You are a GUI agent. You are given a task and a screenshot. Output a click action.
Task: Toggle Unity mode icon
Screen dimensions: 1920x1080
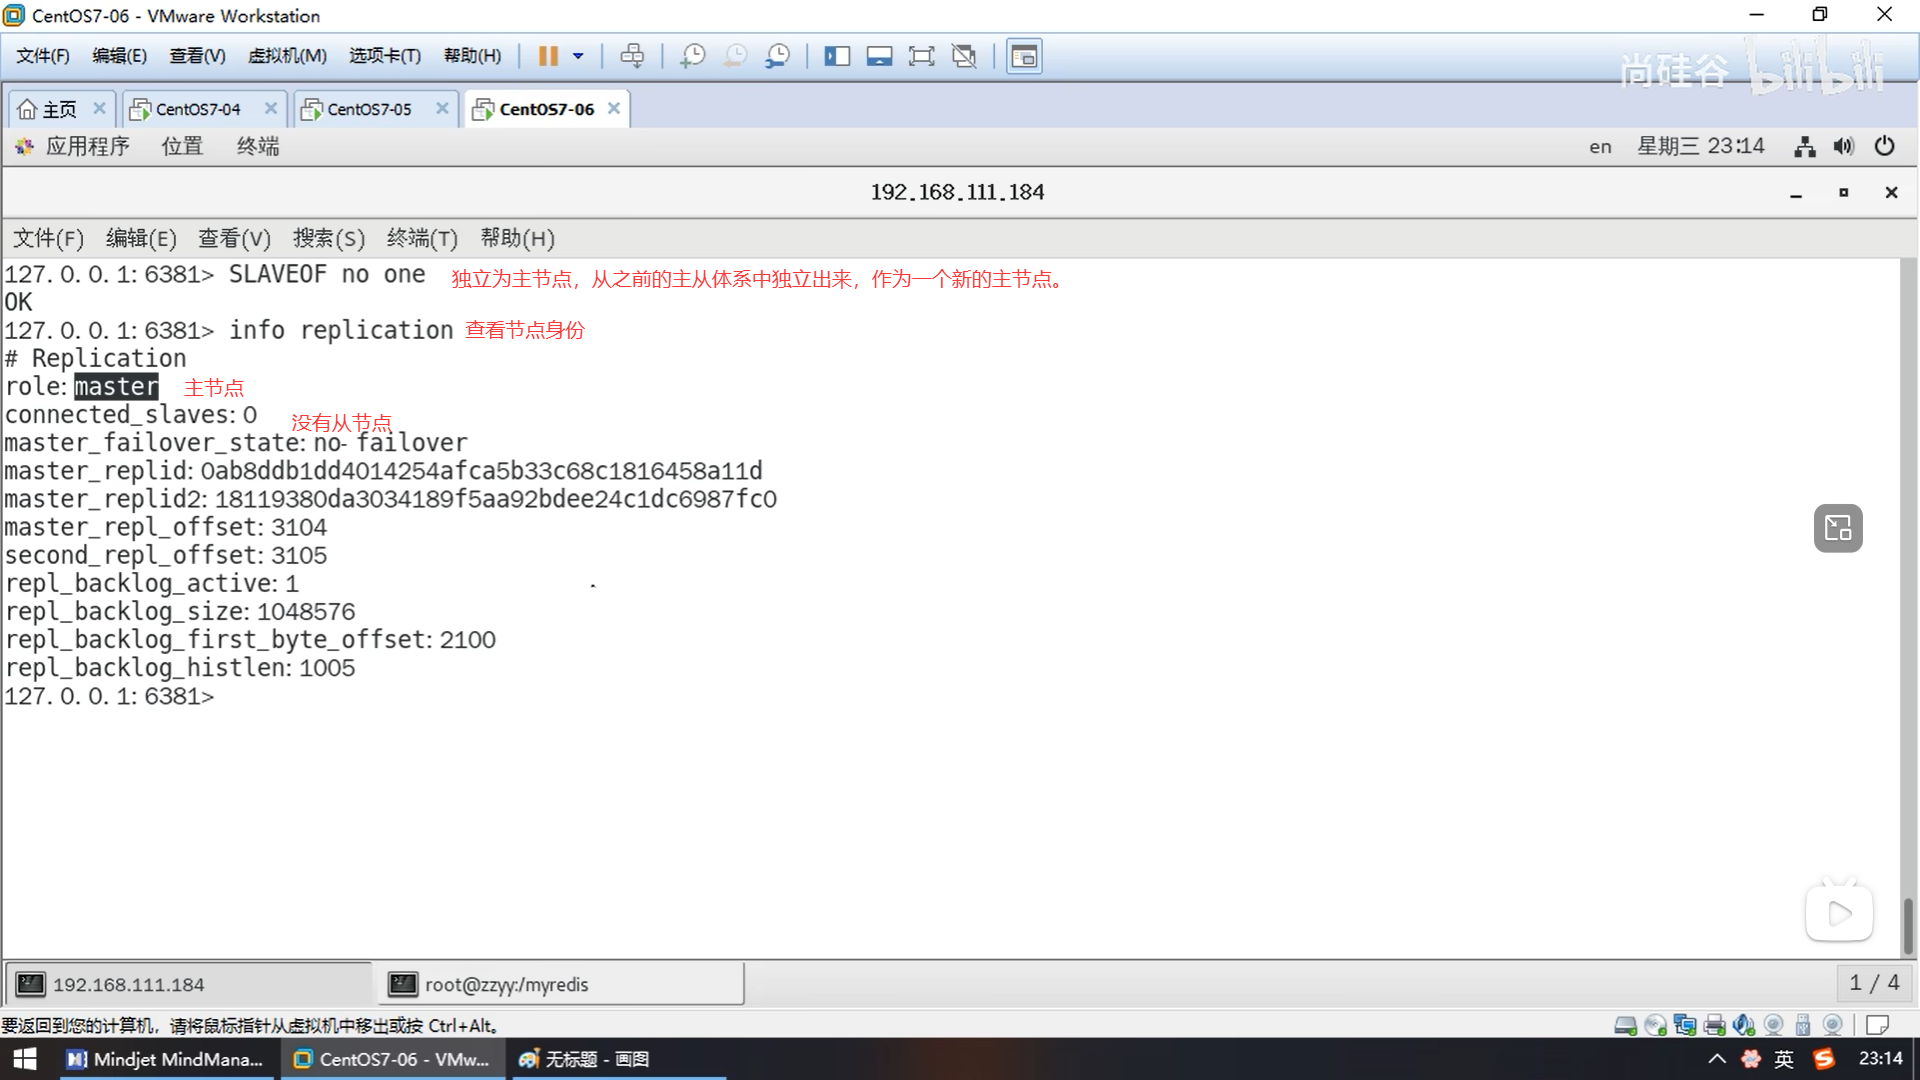tap(964, 56)
